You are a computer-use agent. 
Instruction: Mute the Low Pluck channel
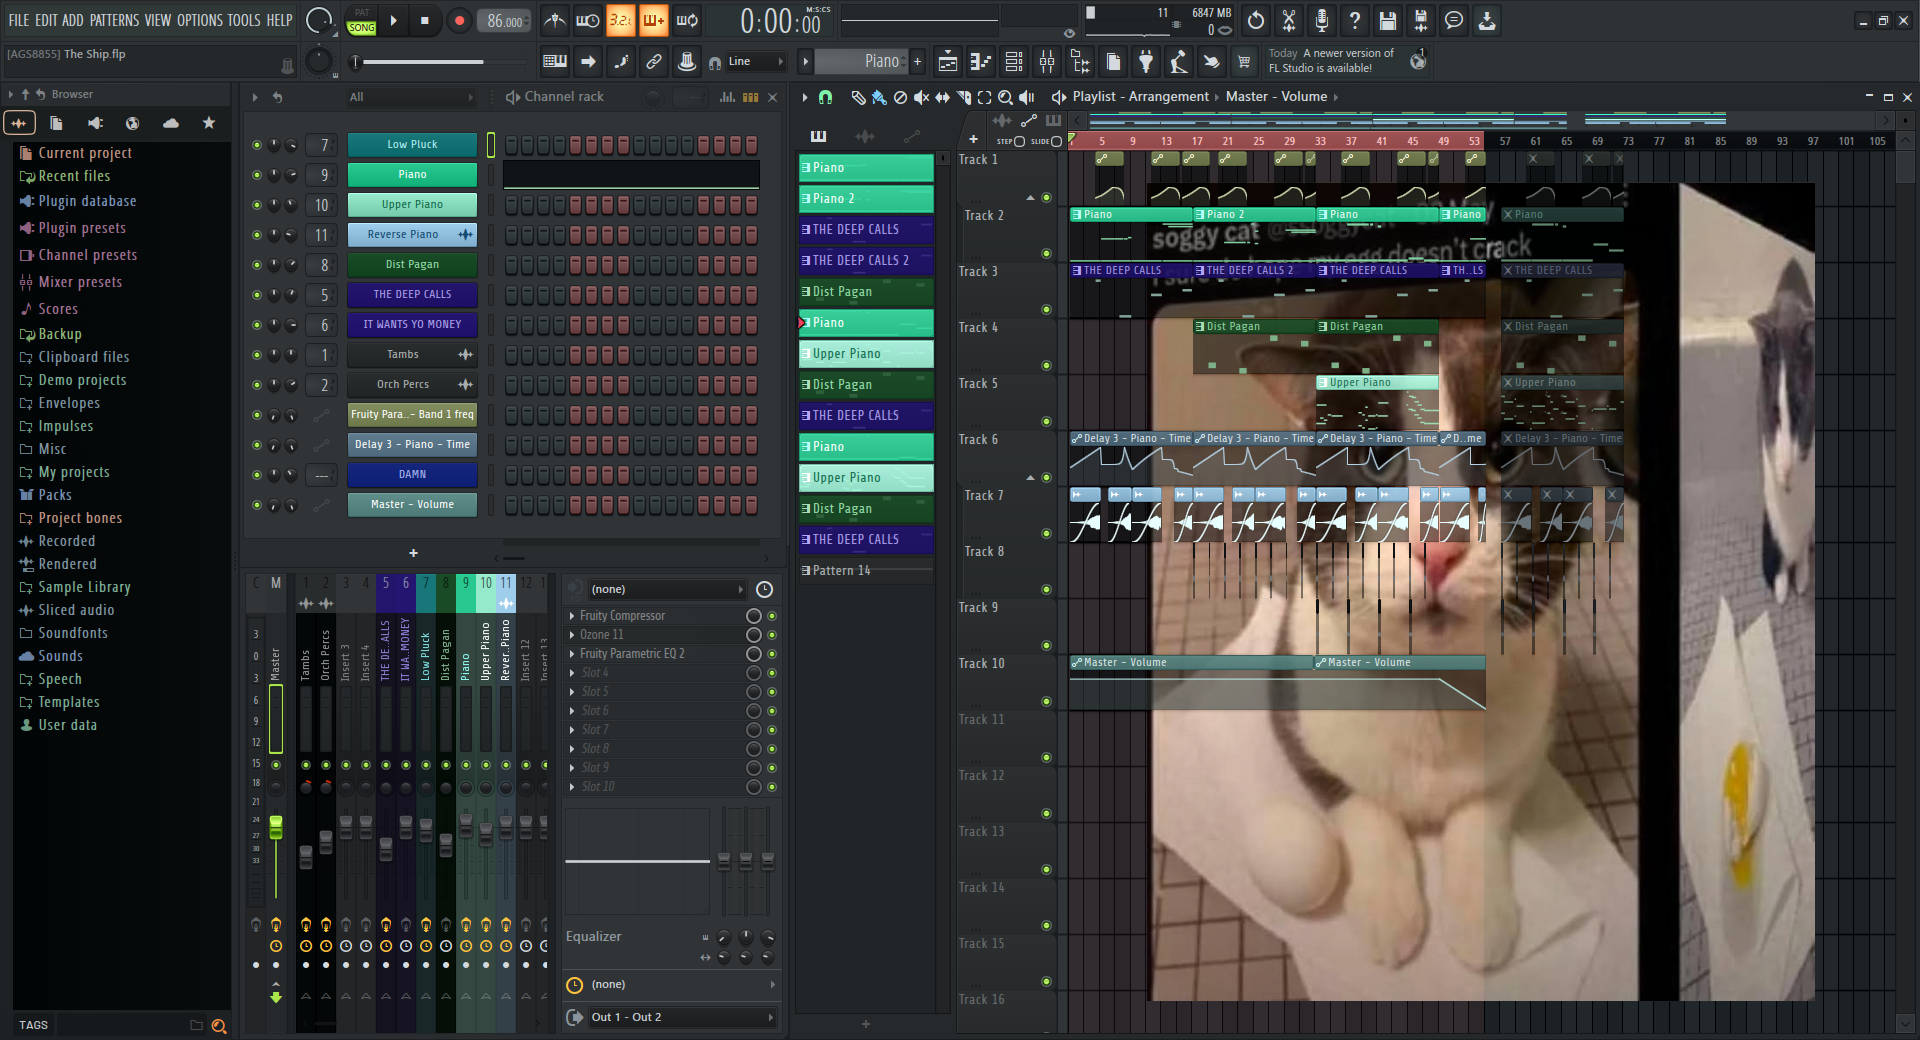(257, 145)
